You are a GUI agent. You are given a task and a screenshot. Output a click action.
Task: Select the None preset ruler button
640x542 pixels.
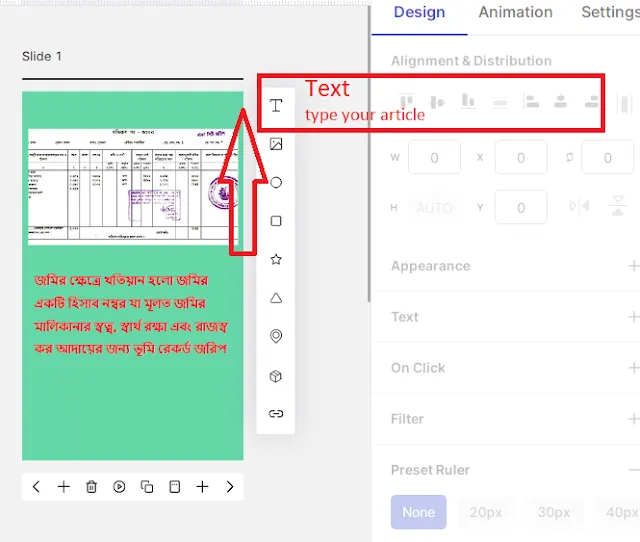click(418, 512)
